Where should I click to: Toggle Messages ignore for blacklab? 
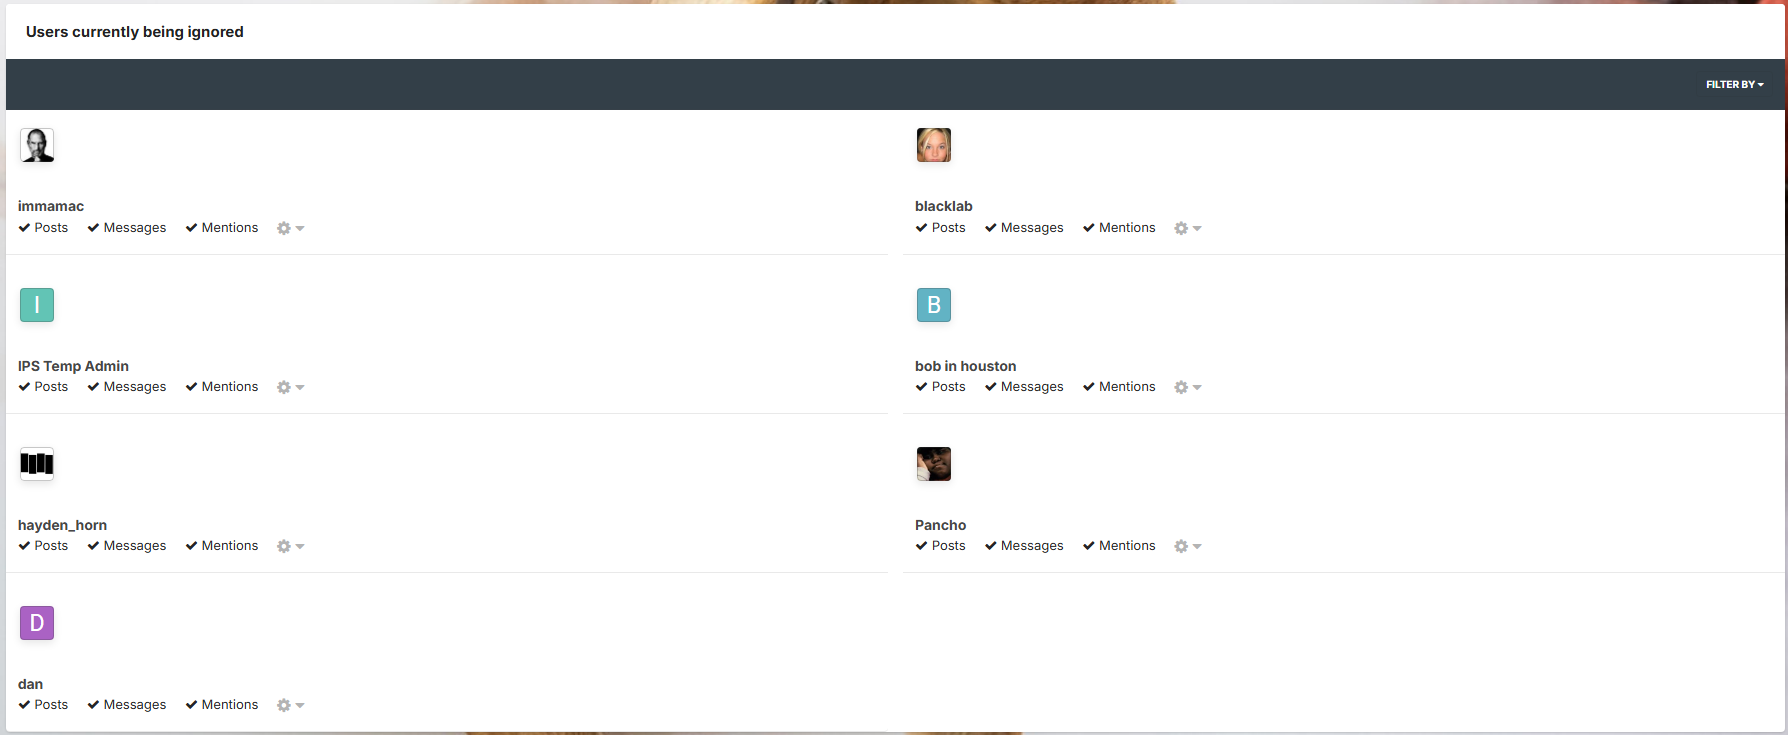(x=1024, y=228)
